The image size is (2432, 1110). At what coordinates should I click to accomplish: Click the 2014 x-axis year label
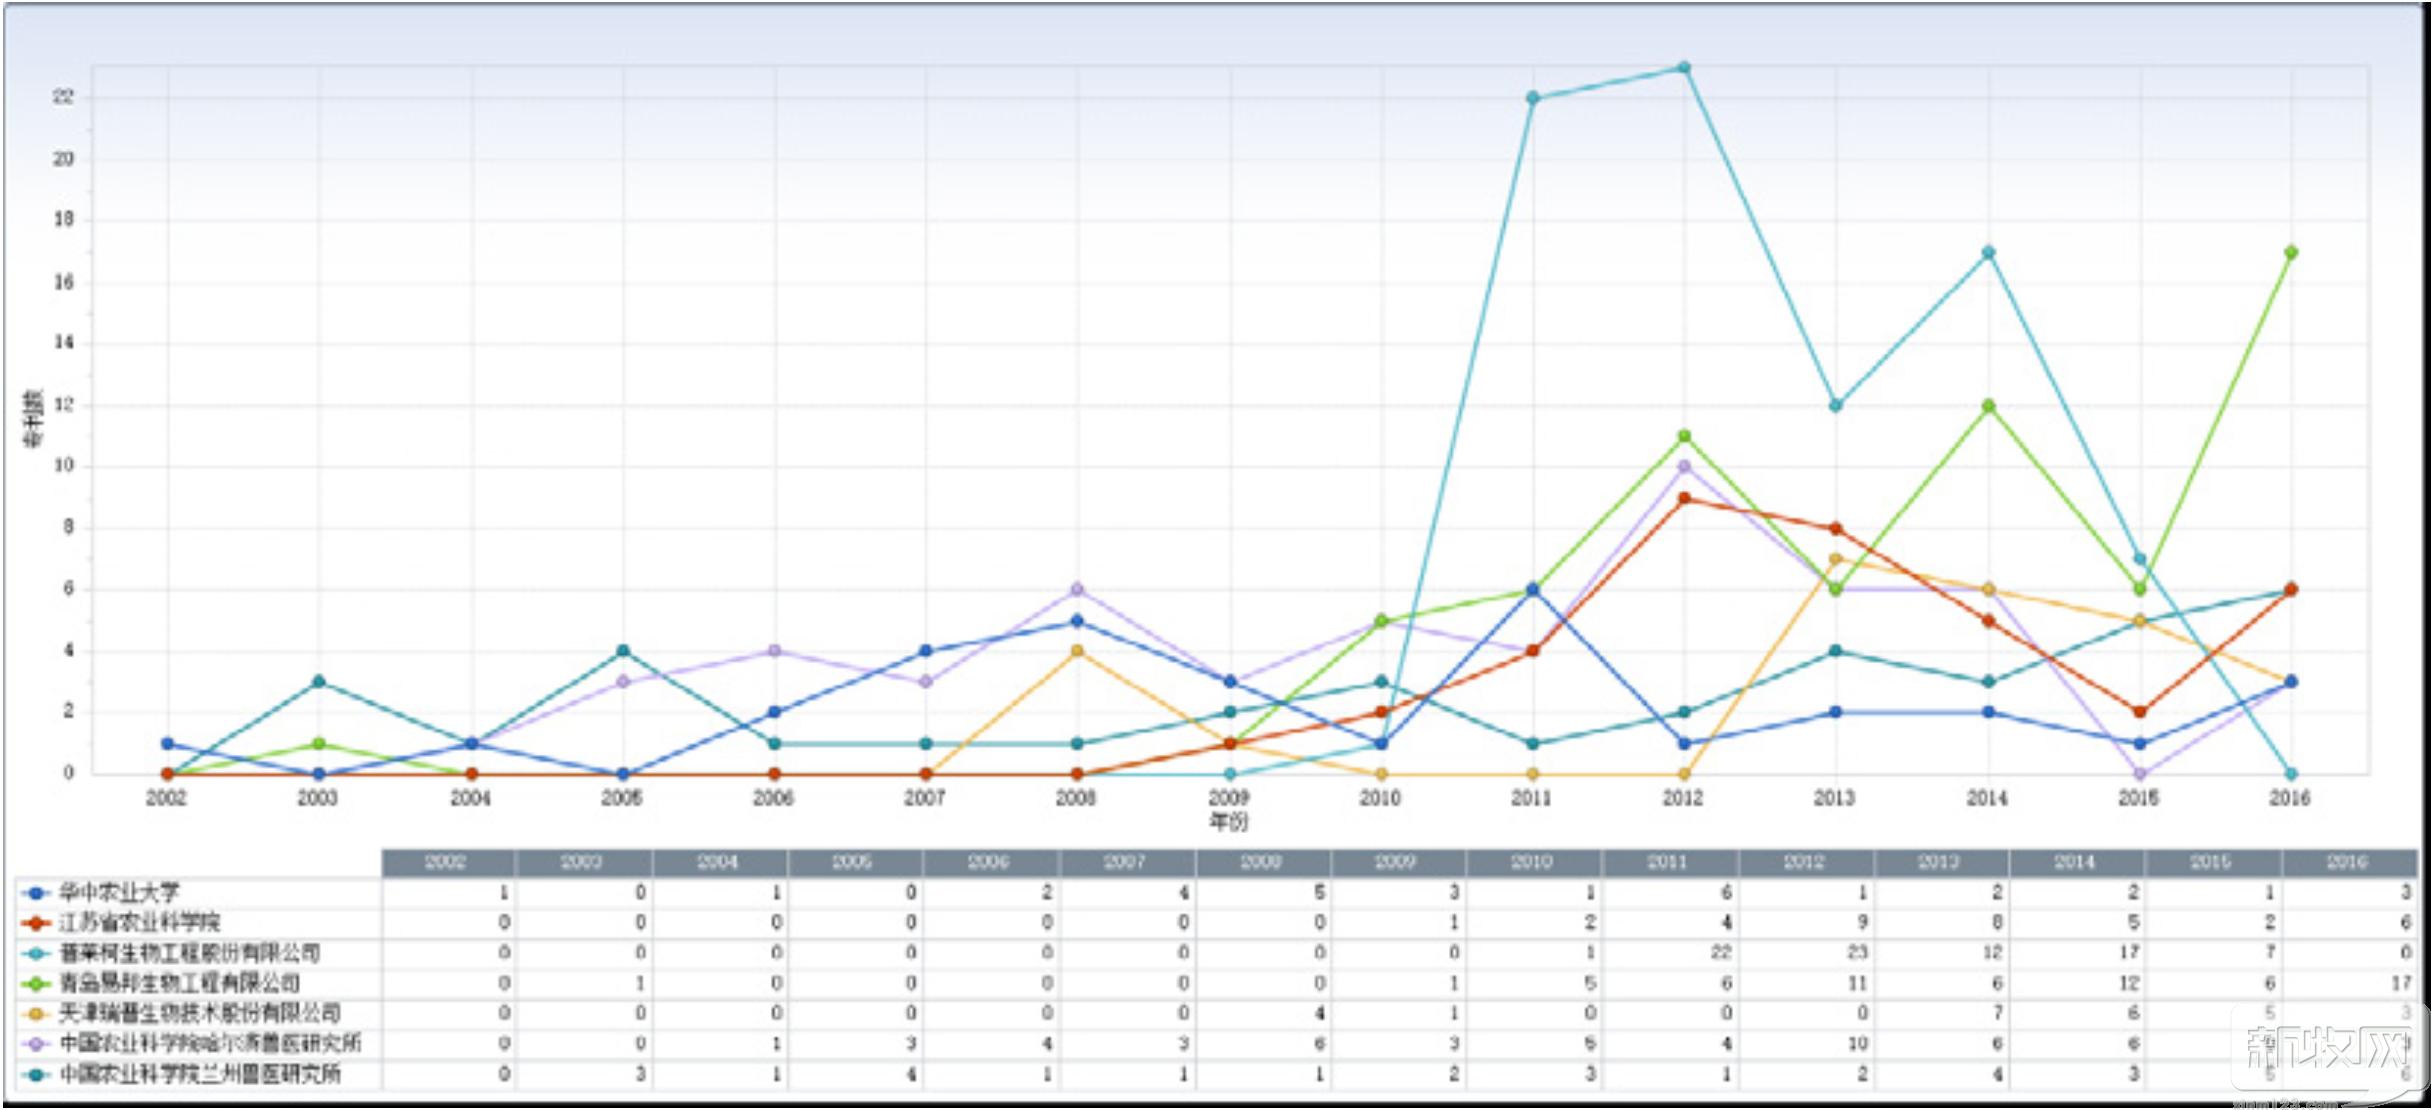(1987, 798)
